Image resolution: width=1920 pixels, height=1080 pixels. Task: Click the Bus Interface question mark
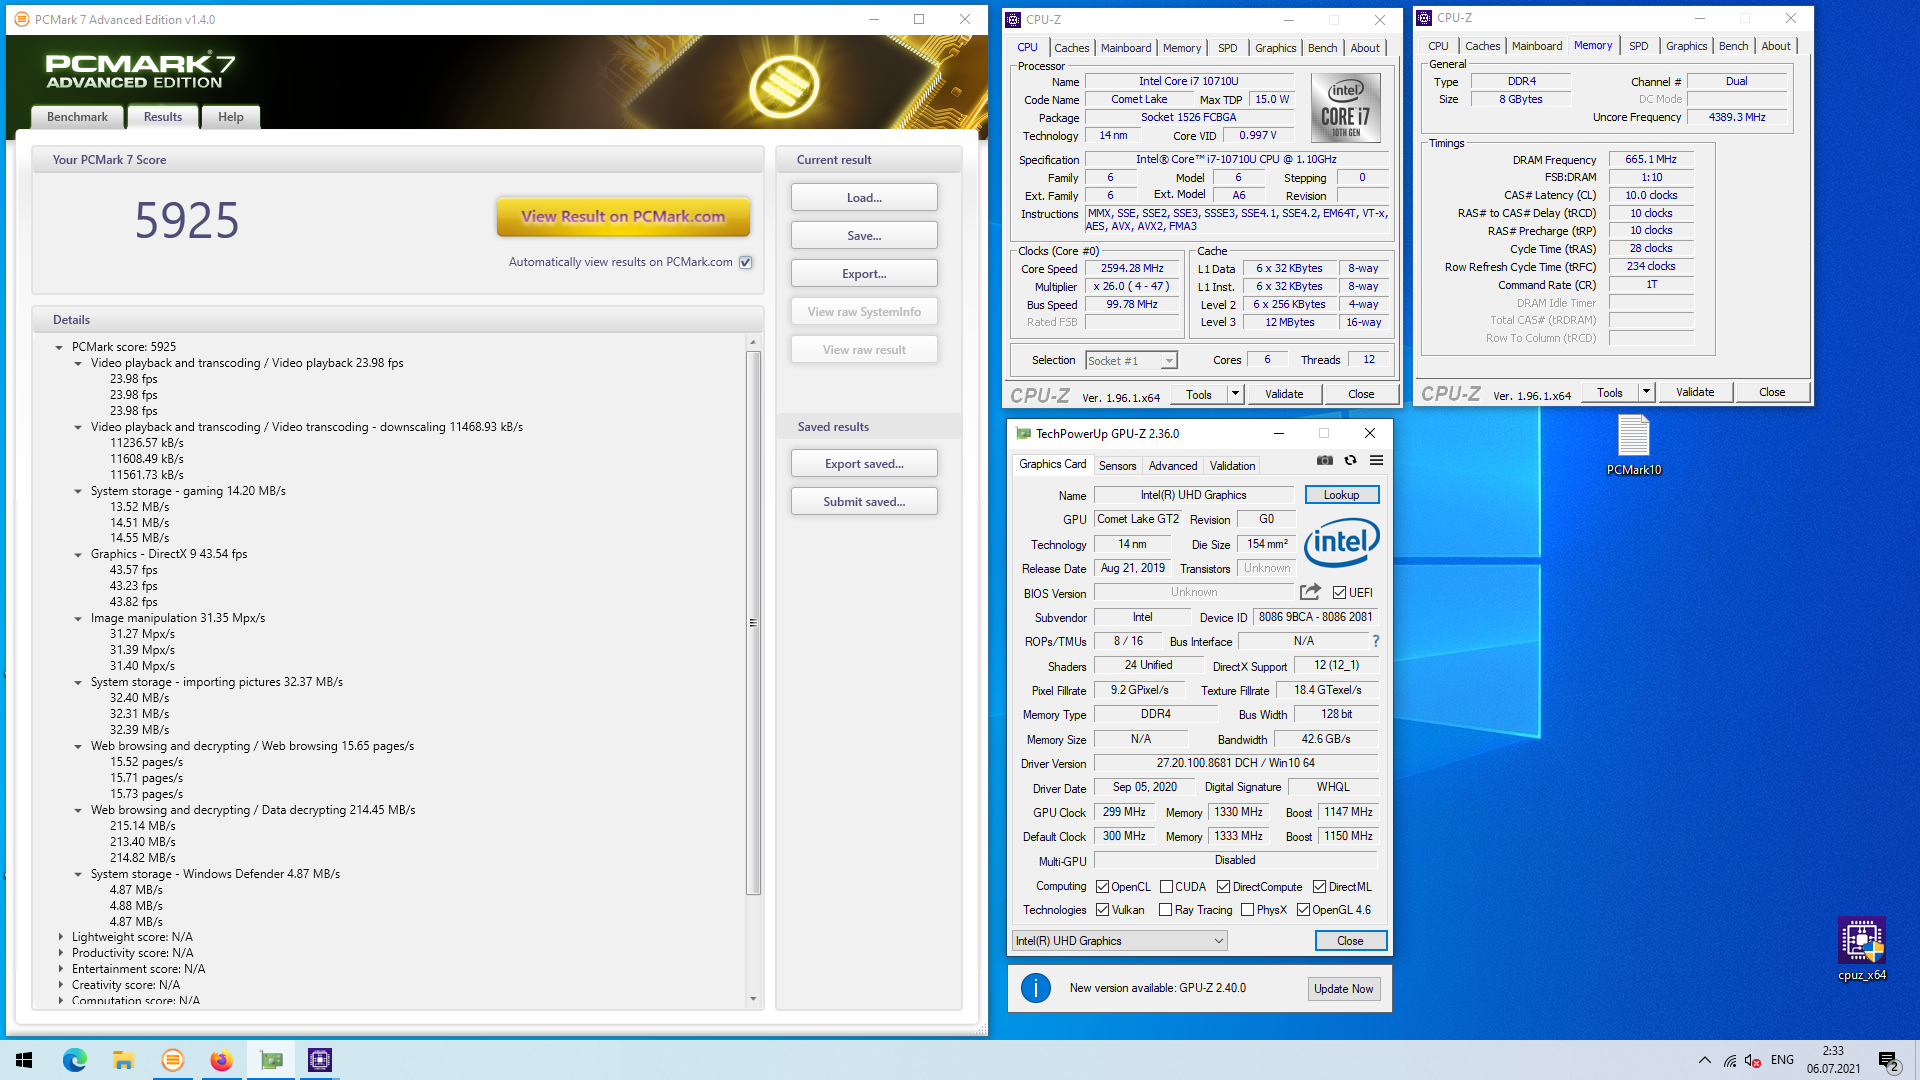pyautogui.click(x=1376, y=641)
